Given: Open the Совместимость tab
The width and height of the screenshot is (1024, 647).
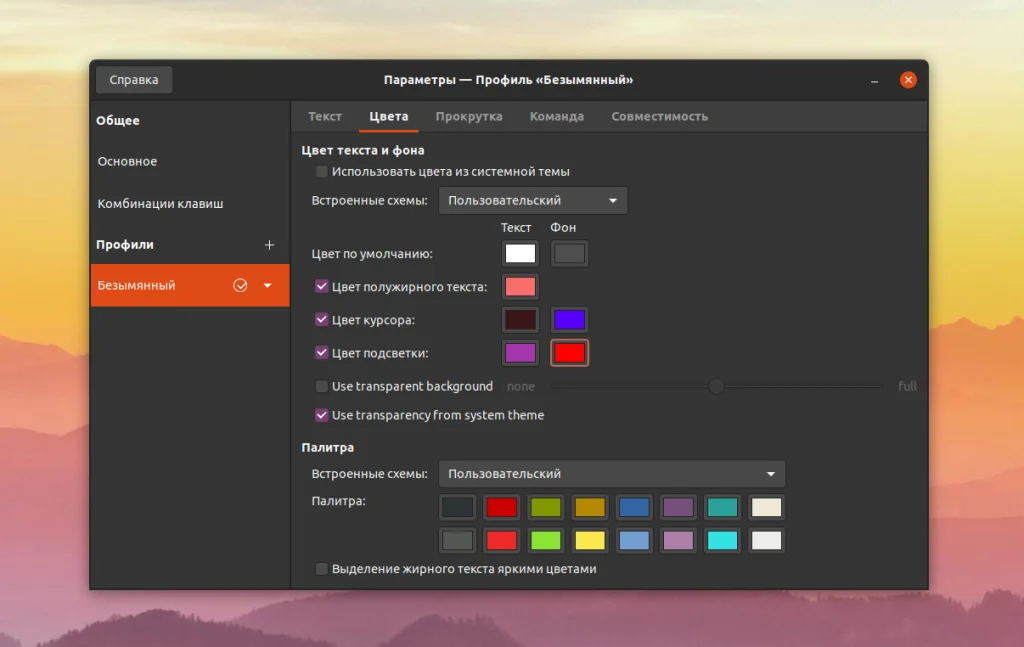Looking at the screenshot, I should point(660,116).
